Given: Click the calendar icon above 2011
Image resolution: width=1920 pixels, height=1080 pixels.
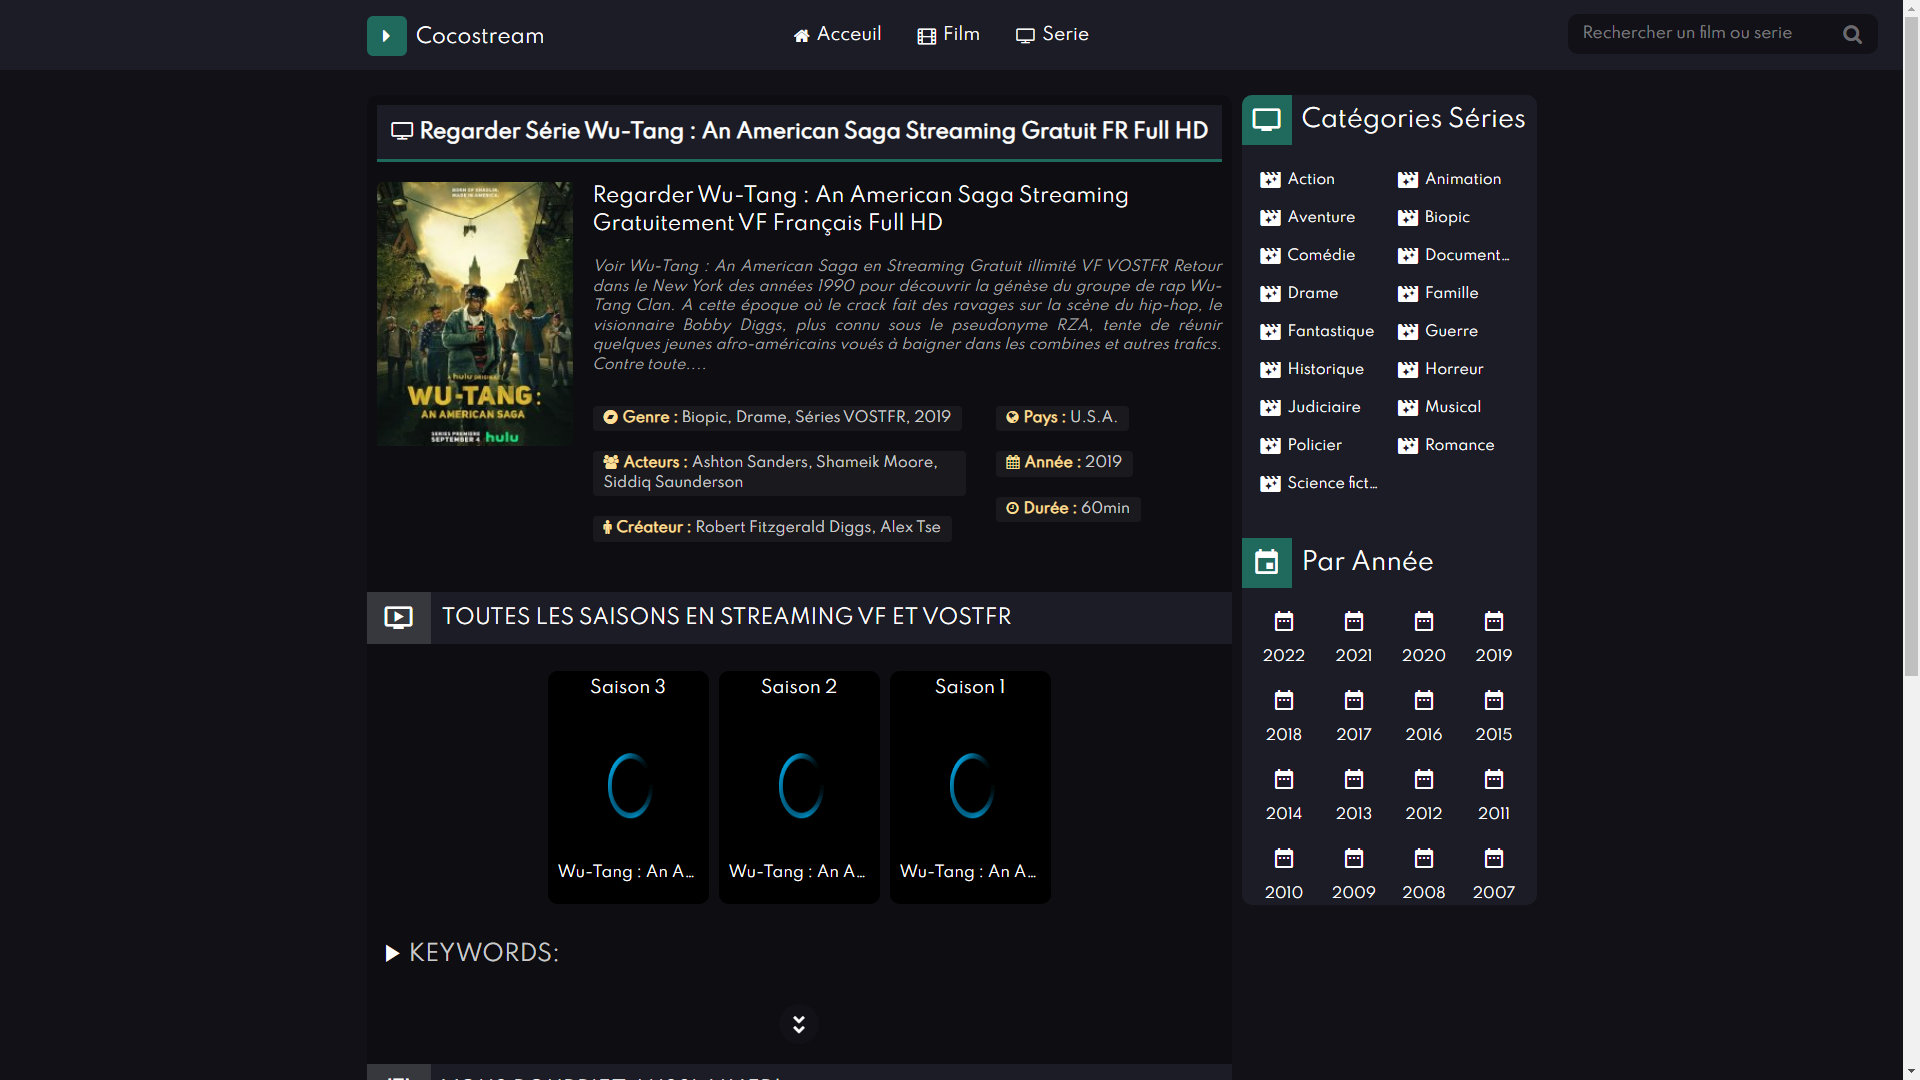Looking at the screenshot, I should [1494, 780].
